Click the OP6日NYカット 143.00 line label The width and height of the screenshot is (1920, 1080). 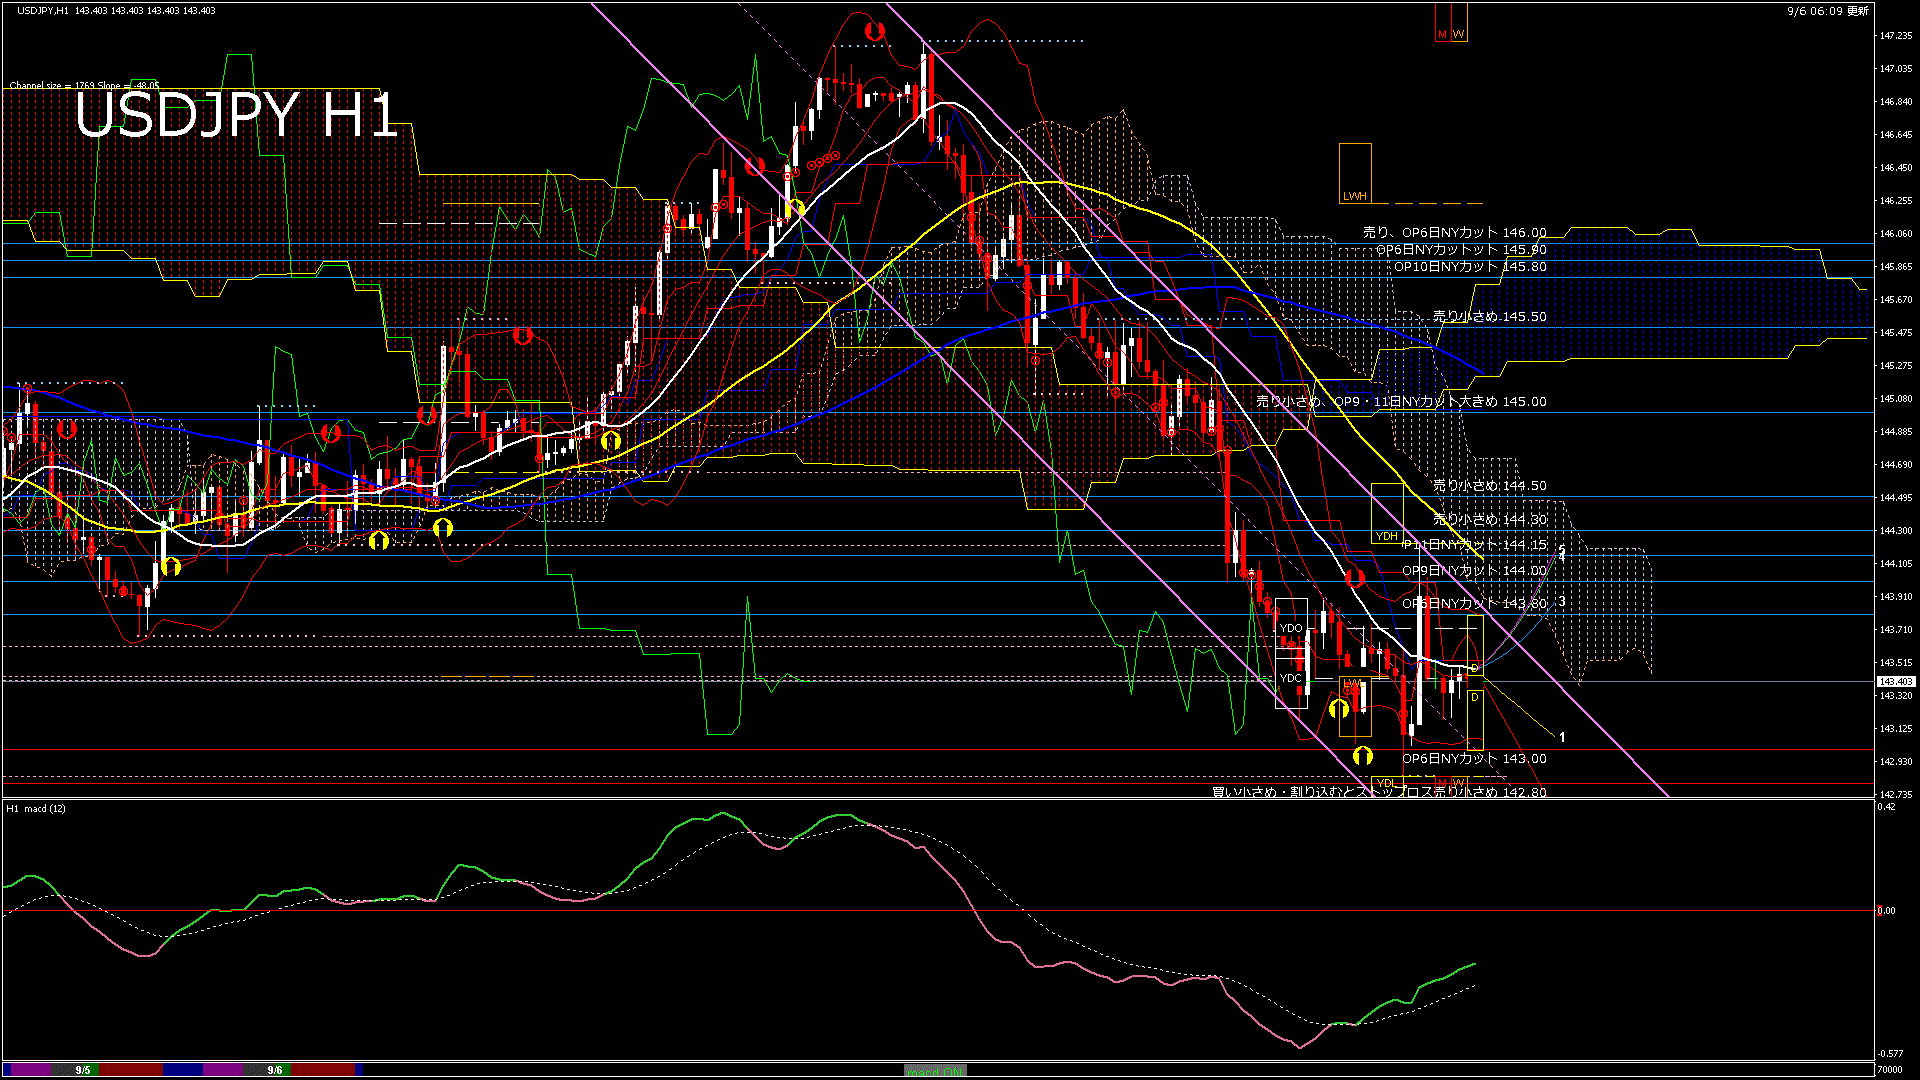[x=1474, y=758]
